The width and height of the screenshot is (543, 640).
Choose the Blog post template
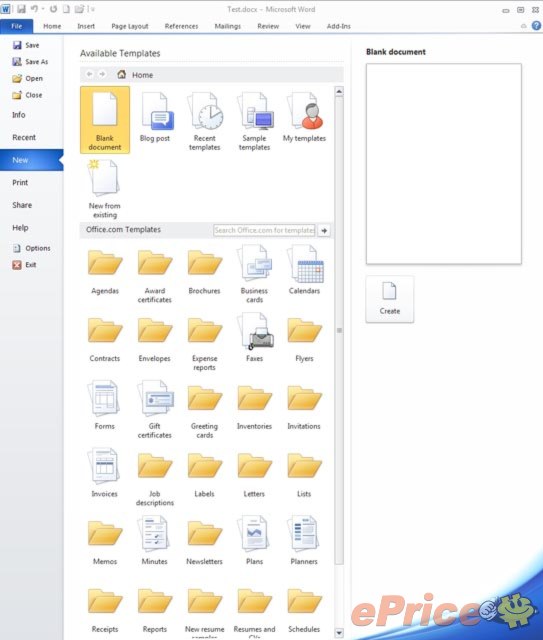click(x=155, y=118)
